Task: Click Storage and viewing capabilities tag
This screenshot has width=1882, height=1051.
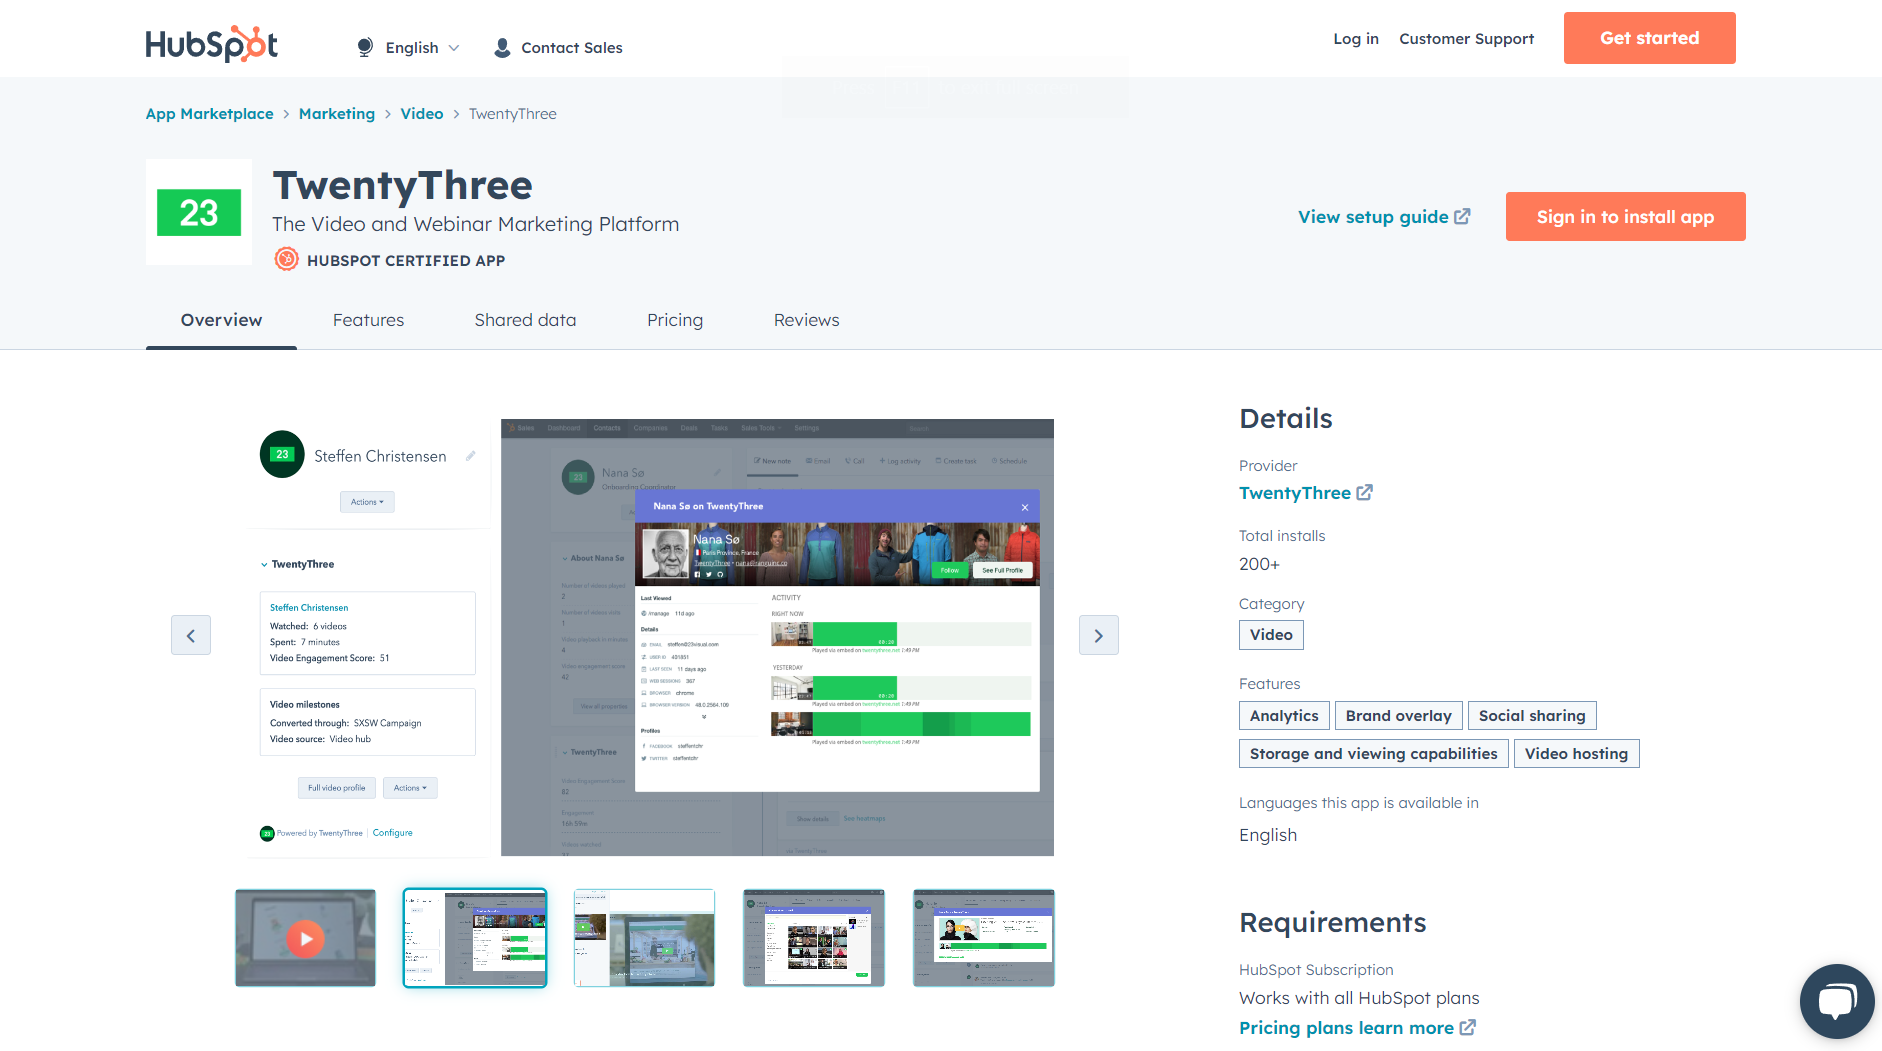Action: coord(1373,754)
